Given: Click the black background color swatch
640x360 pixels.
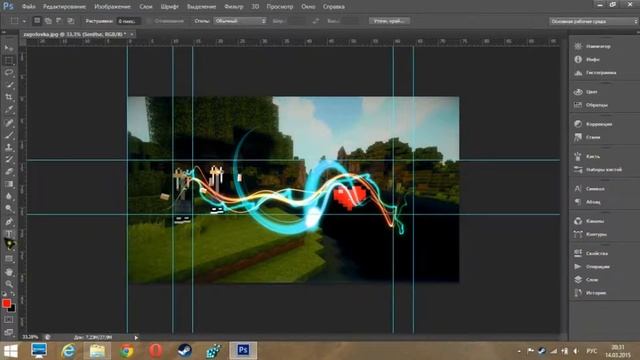Looking at the screenshot, I should [12, 308].
